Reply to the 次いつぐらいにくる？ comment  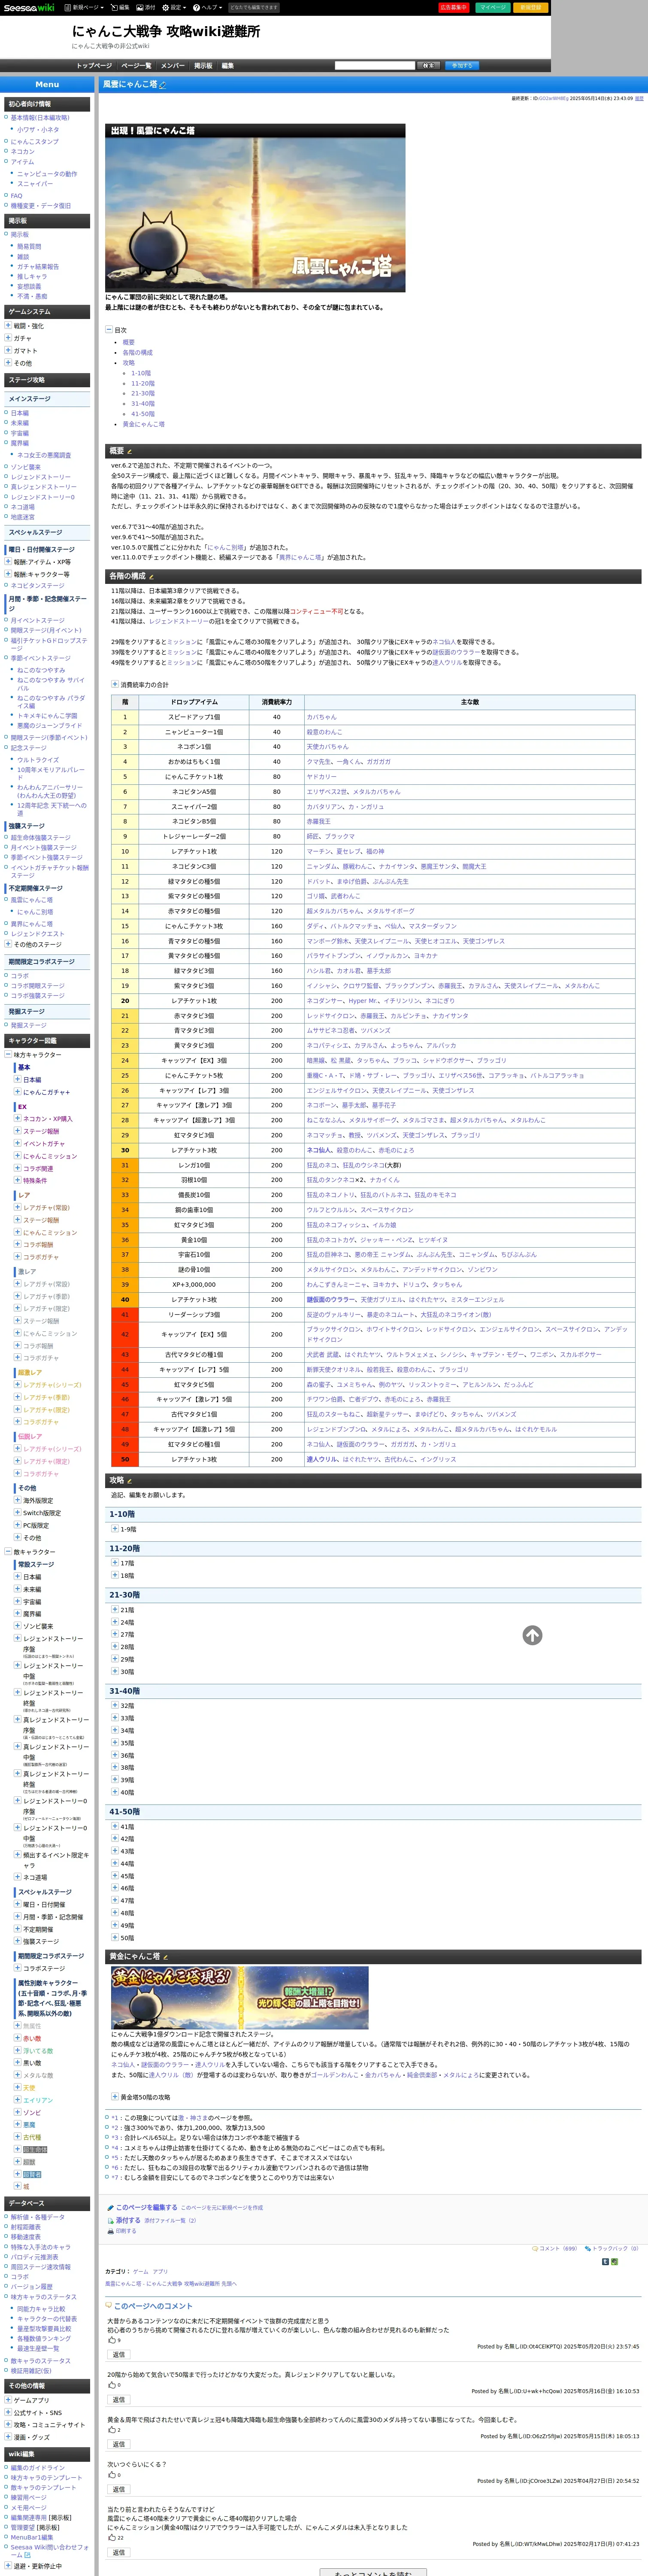118,2489
